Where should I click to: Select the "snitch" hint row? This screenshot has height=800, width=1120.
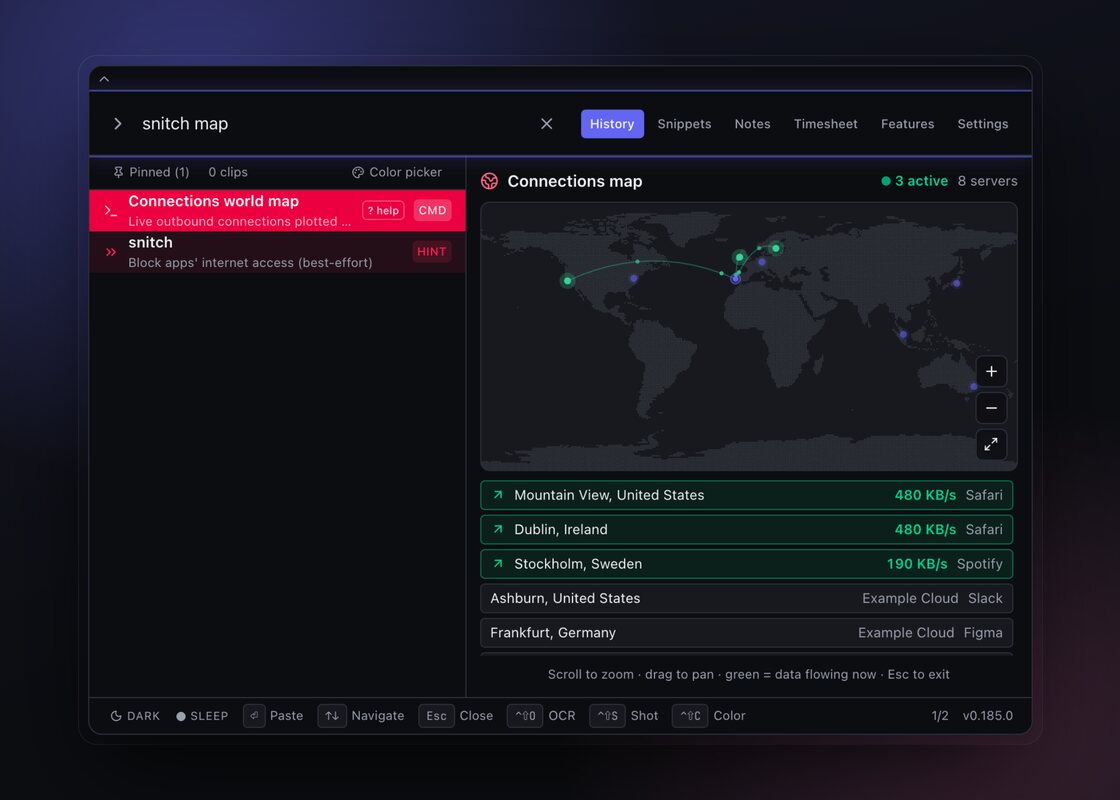pyautogui.click(x=277, y=252)
